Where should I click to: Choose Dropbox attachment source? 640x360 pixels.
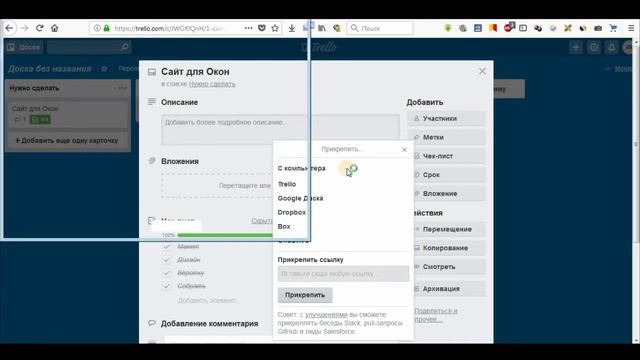(292, 212)
